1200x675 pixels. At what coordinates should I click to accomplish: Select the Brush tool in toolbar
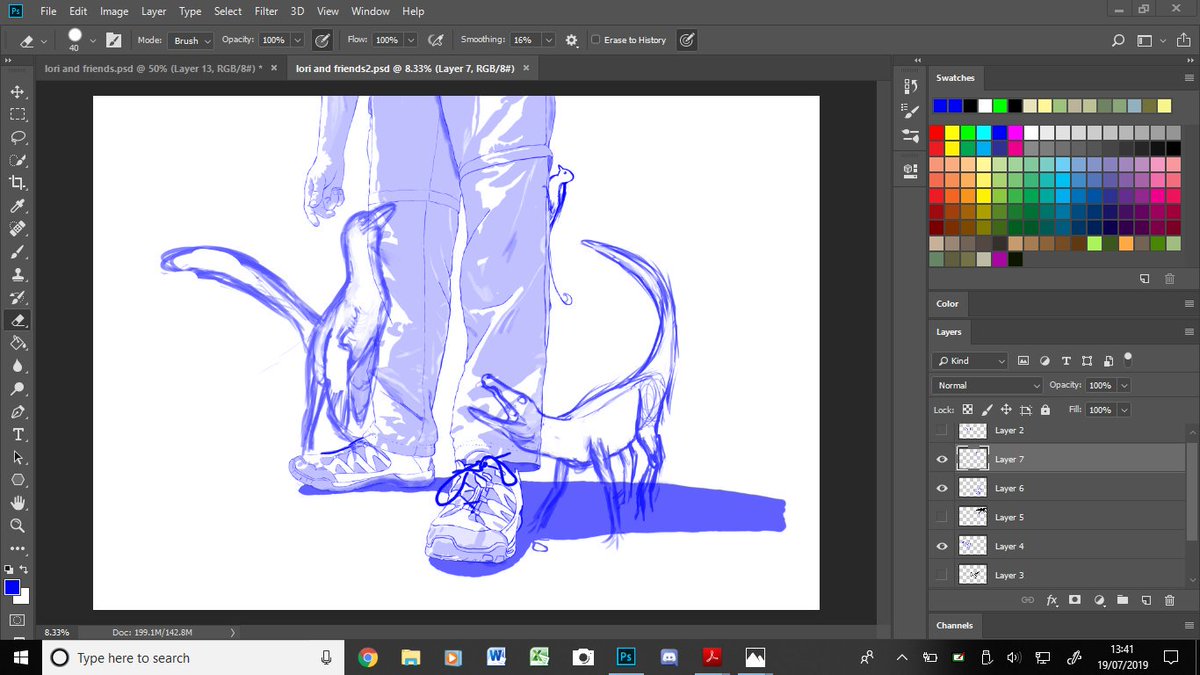pyautogui.click(x=18, y=252)
